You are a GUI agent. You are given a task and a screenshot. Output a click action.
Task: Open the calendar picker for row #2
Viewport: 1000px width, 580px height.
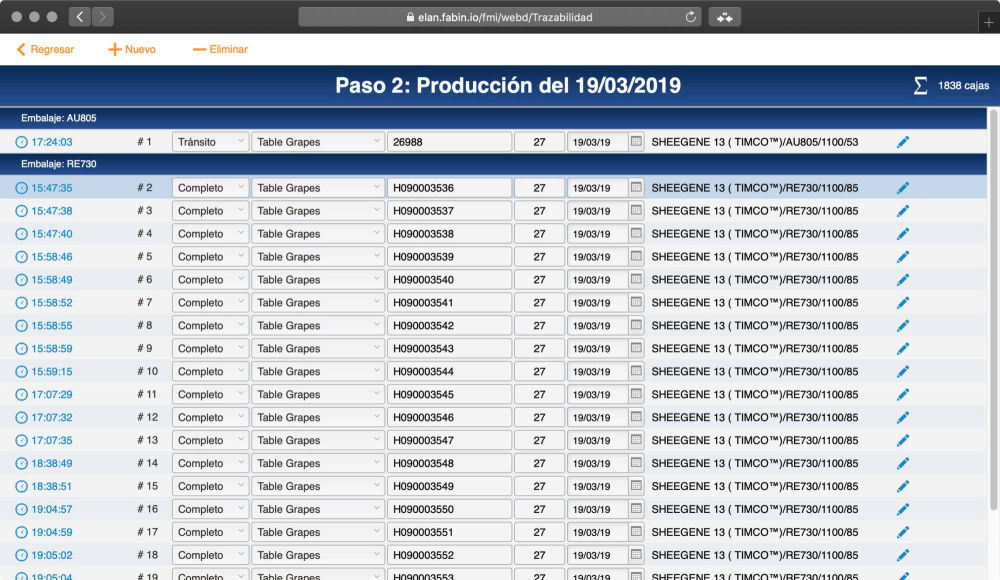636,188
